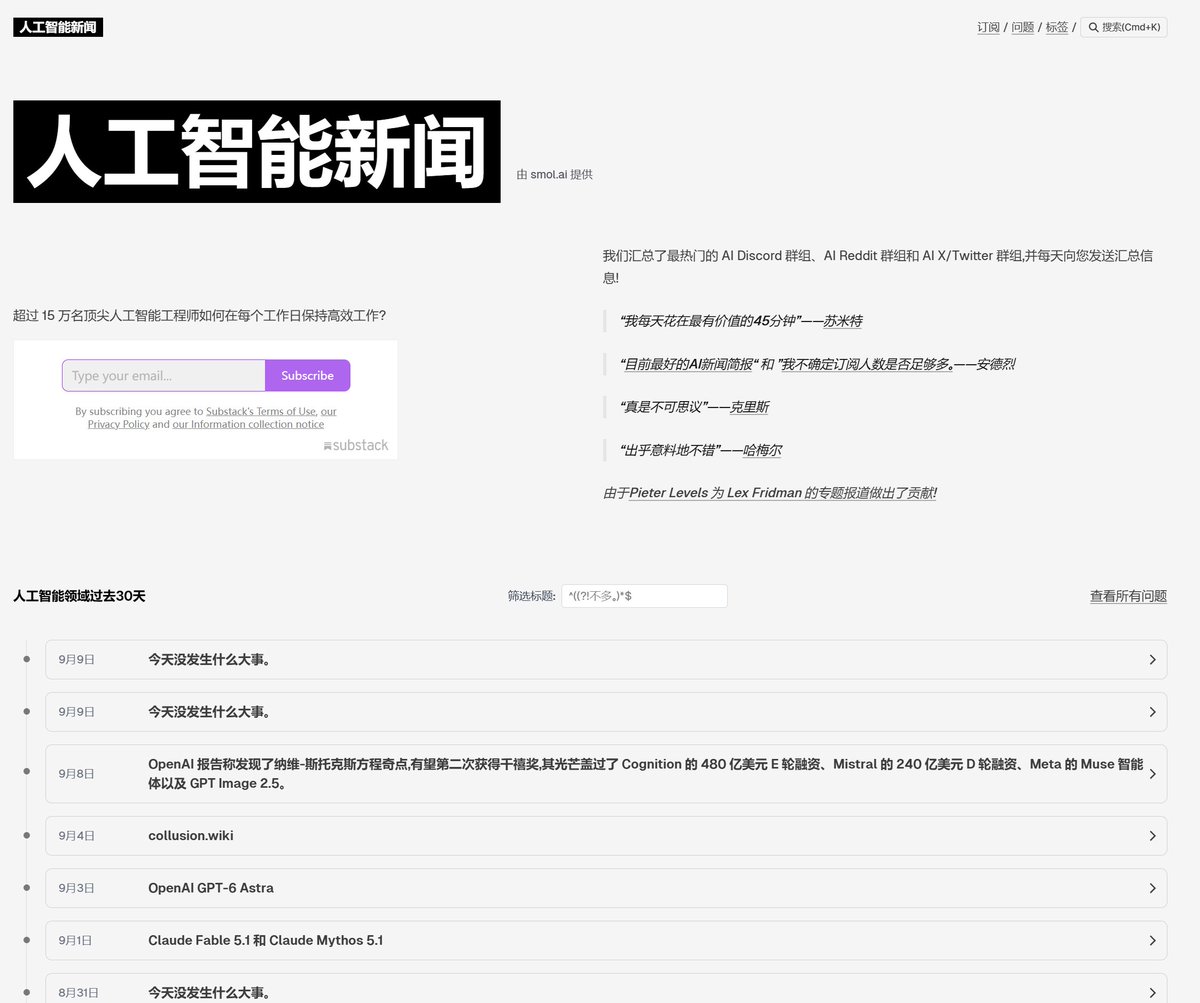
Task: Open the Privacy Policy link
Action: pos(118,424)
